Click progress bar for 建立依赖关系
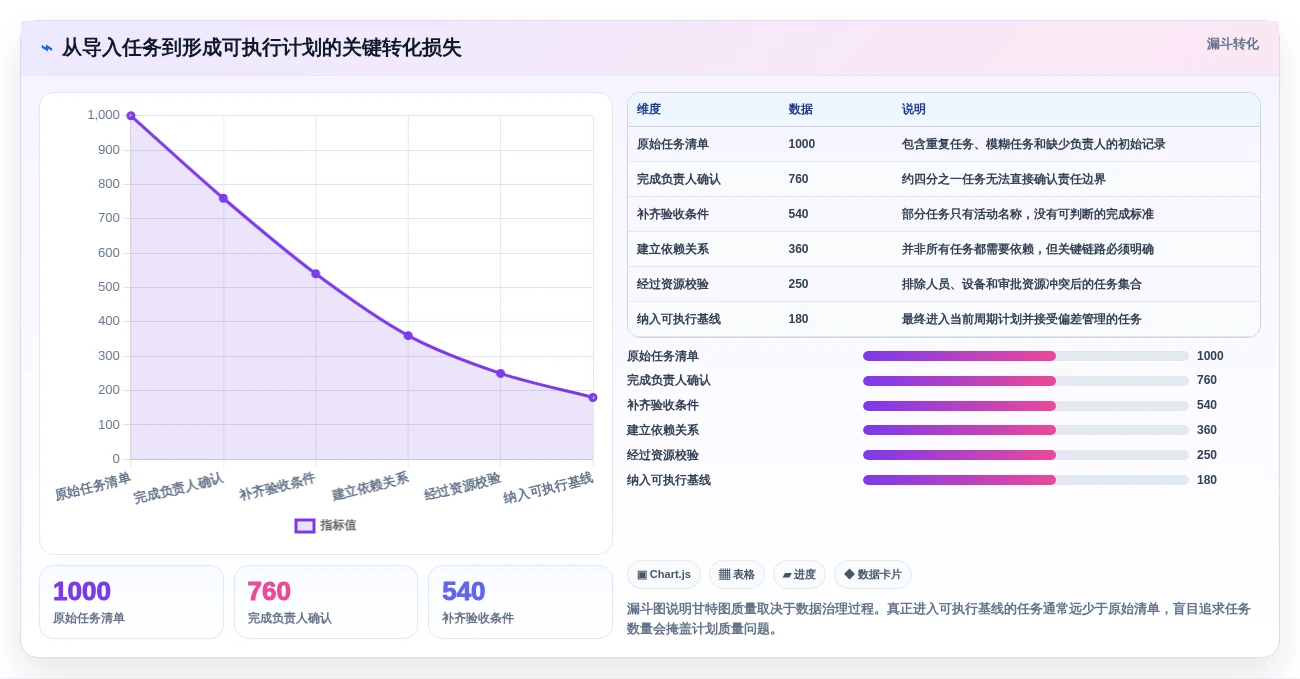The image size is (1300, 679). tap(1026, 430)
